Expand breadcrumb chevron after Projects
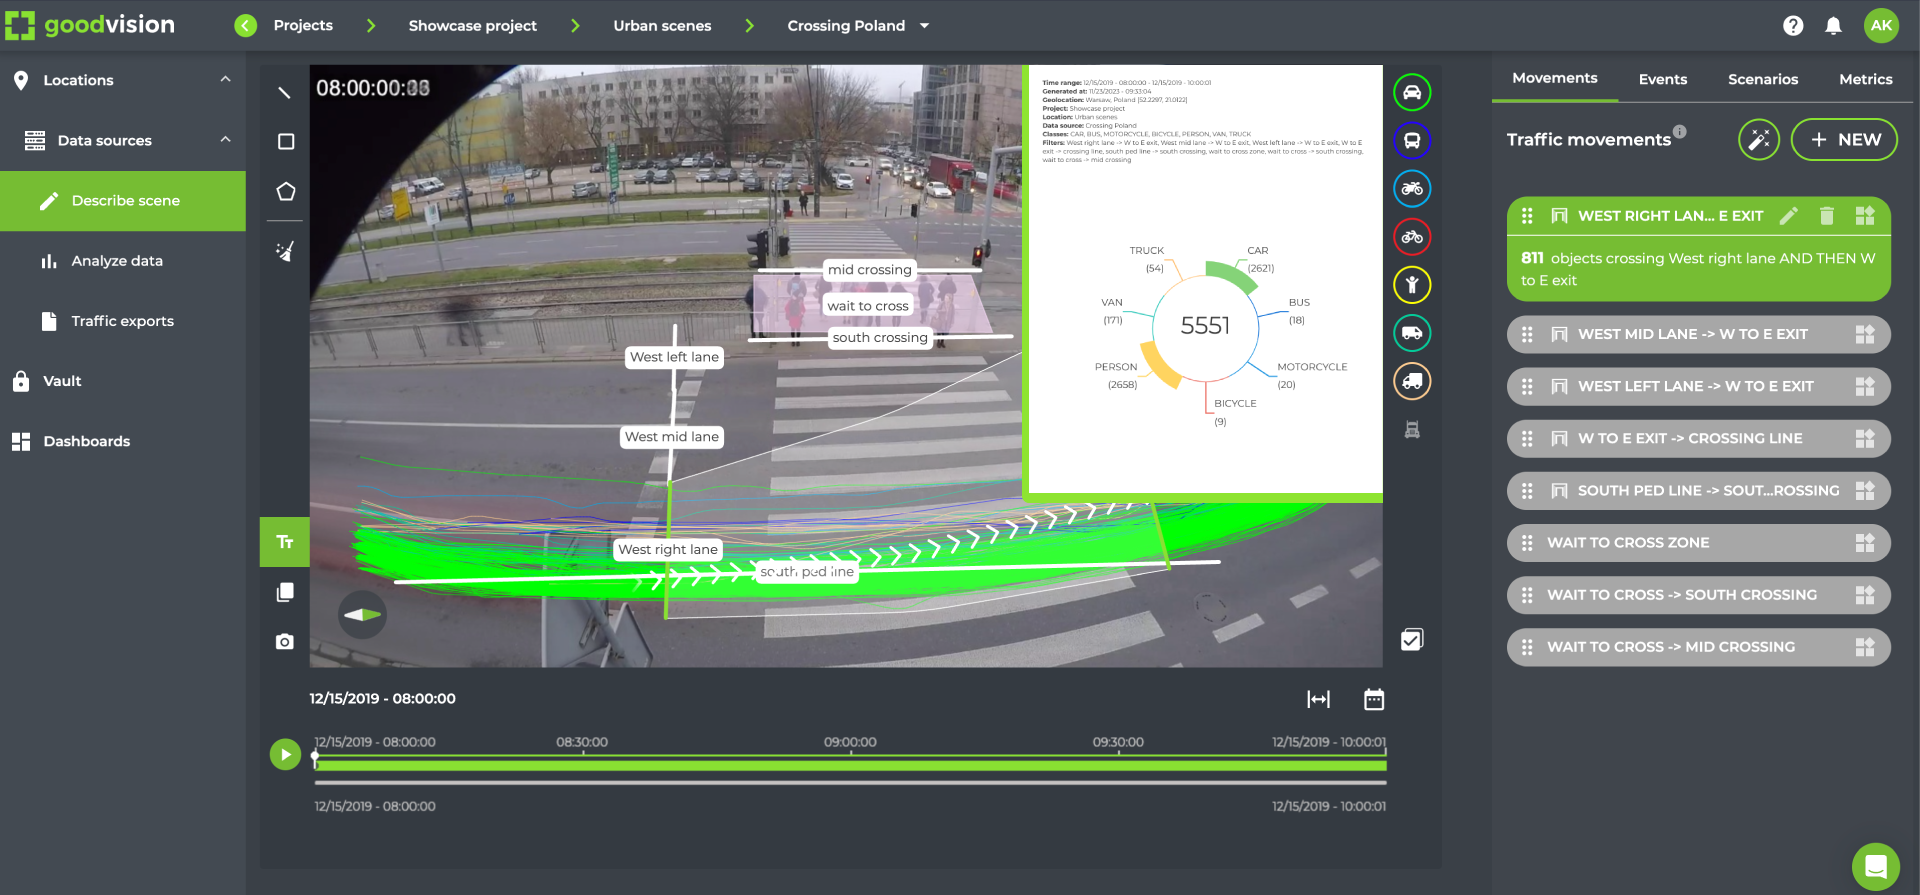This screenshot has height=895, width=1920. [371, 26]
